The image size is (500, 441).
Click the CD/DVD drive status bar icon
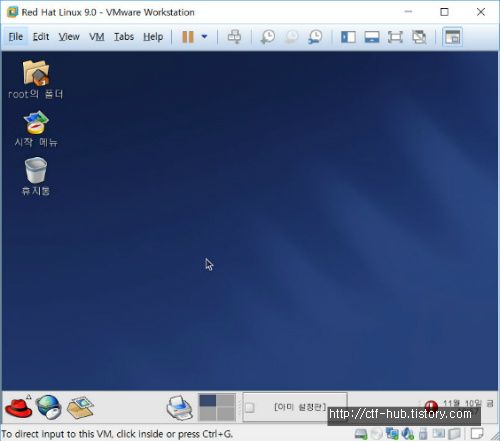coord(377,434)
